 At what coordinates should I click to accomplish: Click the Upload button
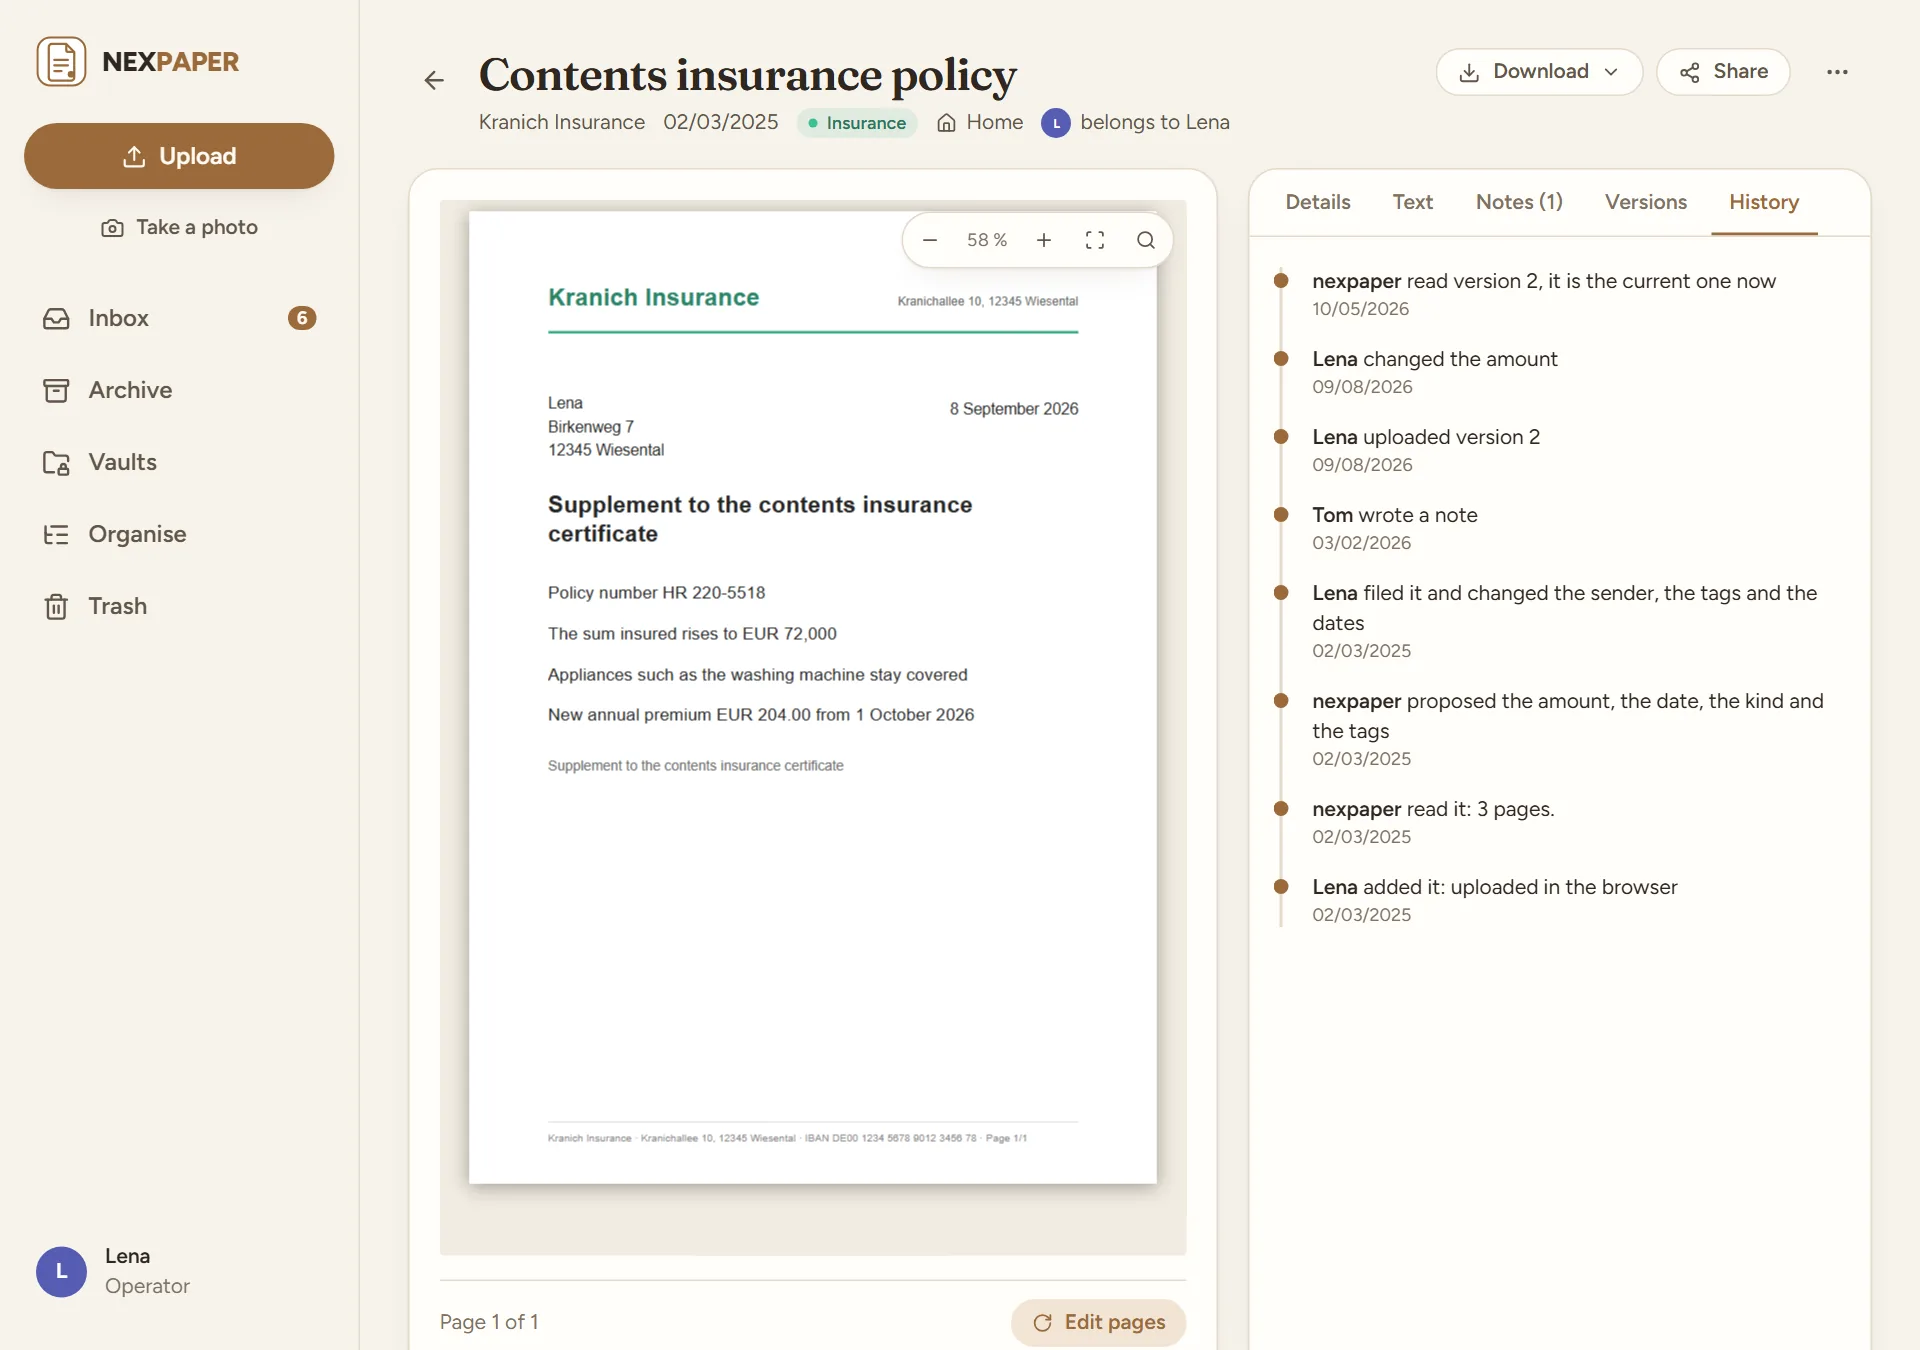point(179,156)
